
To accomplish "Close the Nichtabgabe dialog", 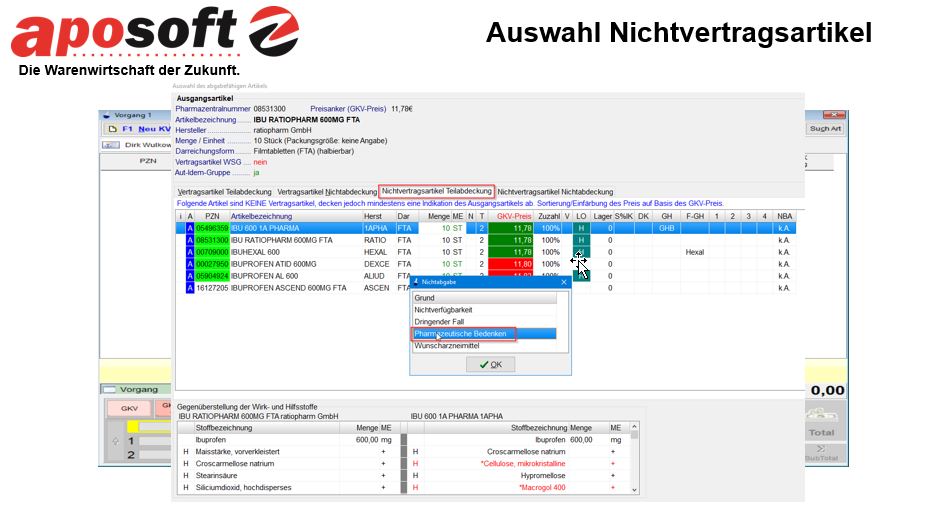I will point(564,282).
